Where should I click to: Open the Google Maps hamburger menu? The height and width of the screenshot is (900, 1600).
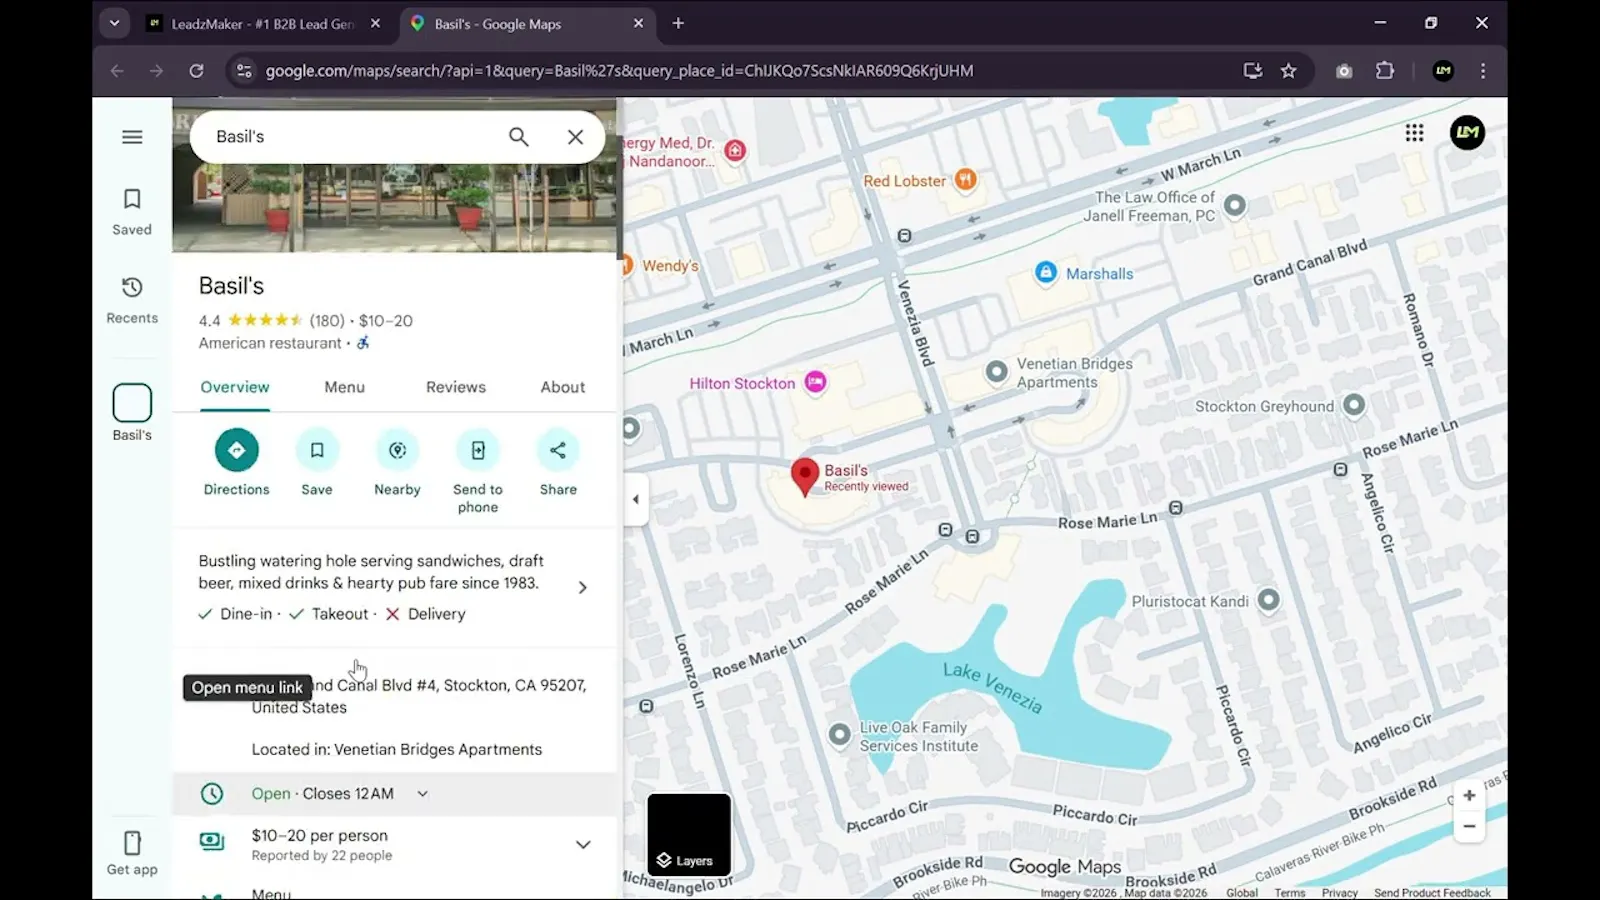(x=132, y=137)
